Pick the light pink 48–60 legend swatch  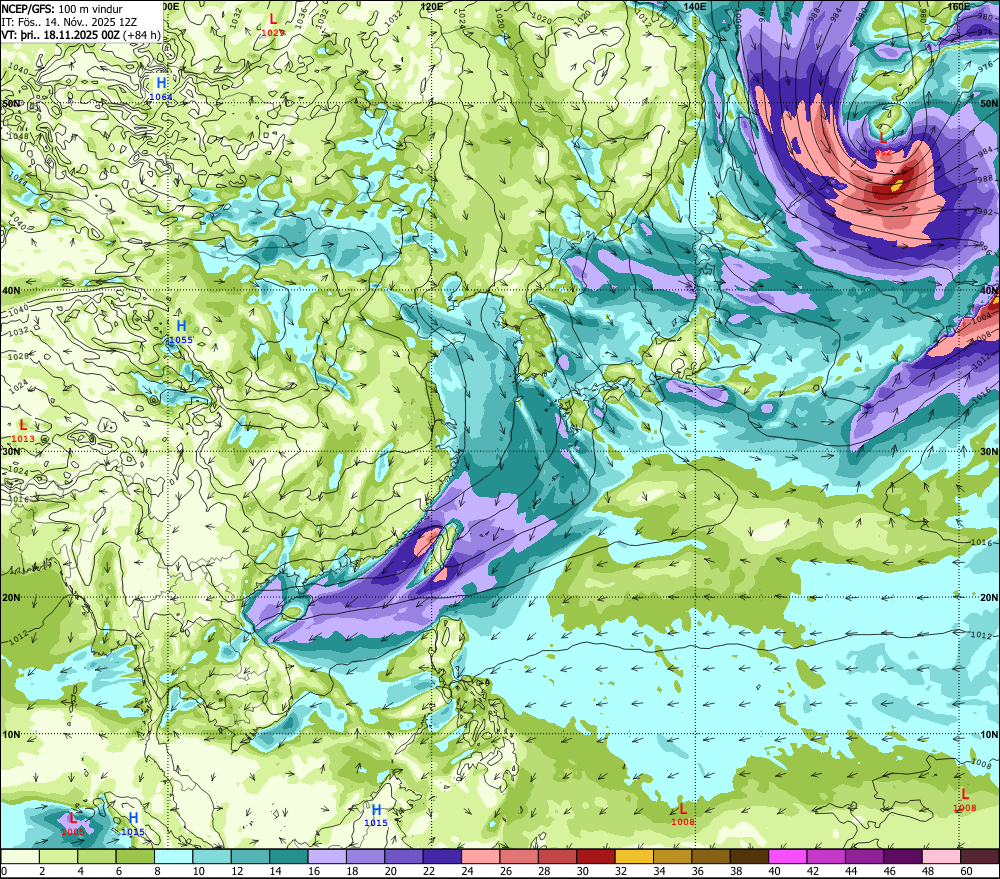(x=941, y=856)
